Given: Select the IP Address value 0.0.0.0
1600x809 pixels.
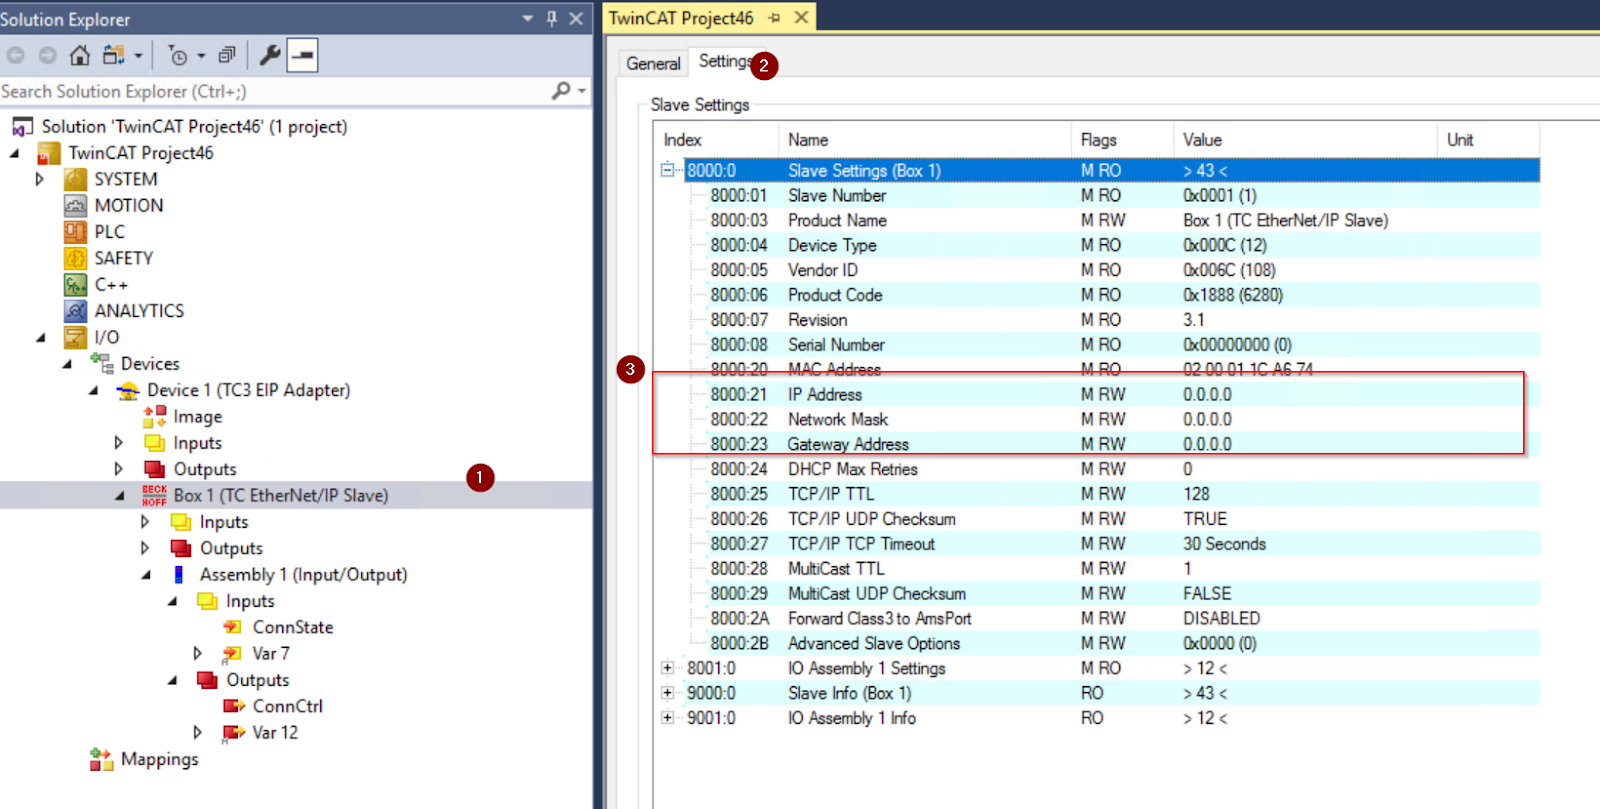Looking at the screenshot, I should tap(1207, 395).
